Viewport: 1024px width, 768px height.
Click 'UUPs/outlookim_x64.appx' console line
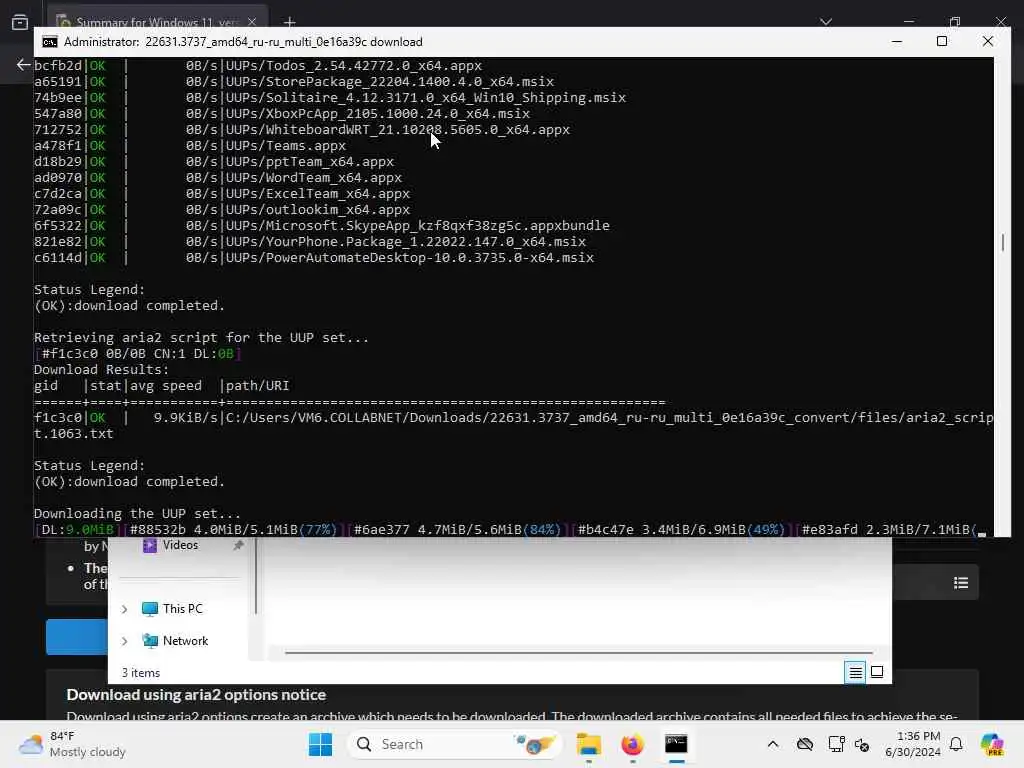coord(318,210)
